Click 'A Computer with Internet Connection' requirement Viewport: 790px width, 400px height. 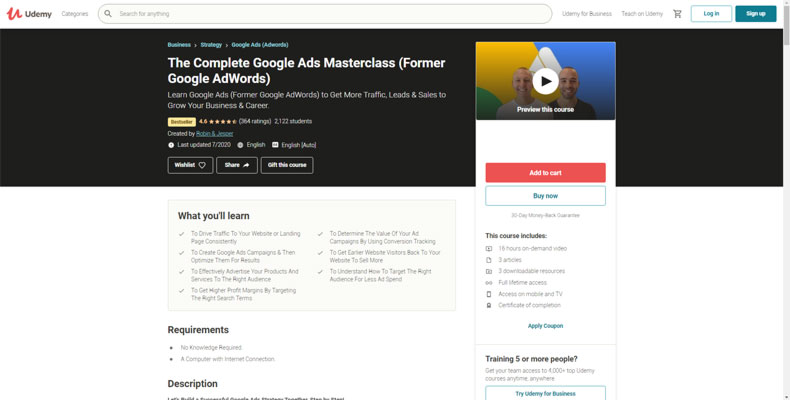[228, 359]
